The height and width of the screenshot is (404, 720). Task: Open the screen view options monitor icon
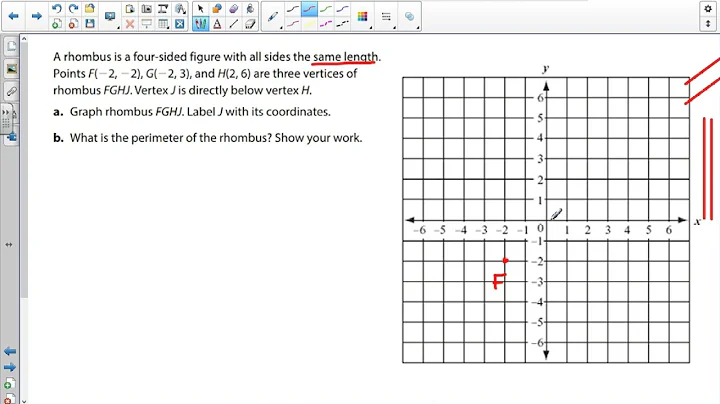click(x=110, y=17)
